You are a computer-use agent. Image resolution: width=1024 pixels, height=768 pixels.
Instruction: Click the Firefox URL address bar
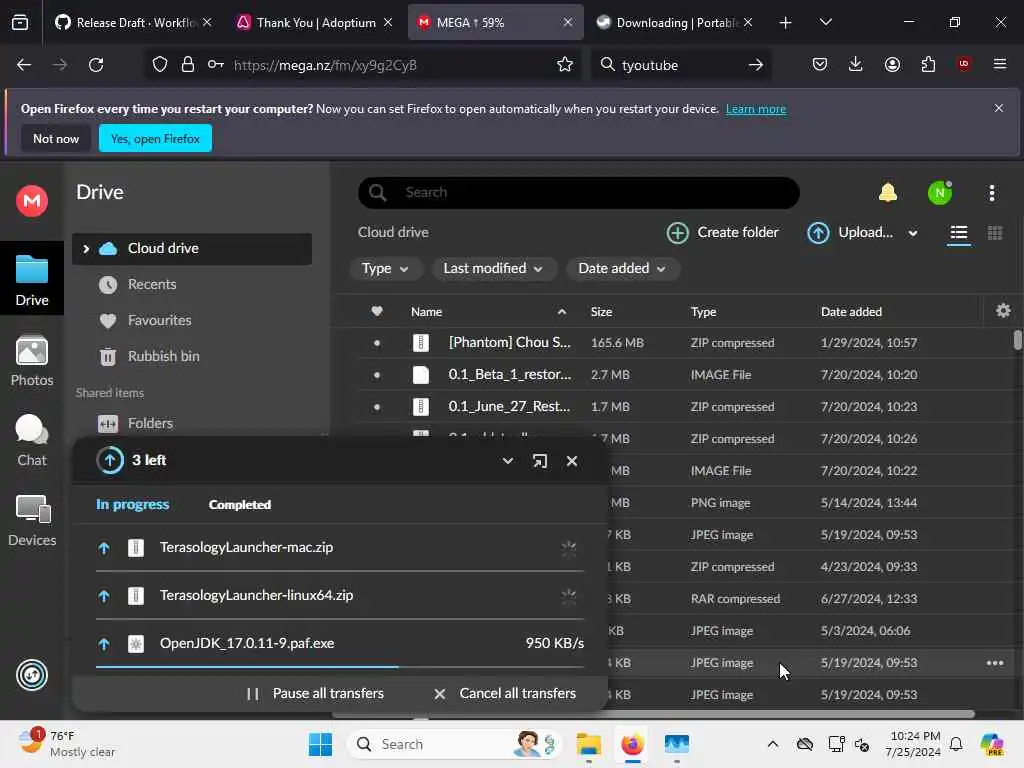pos(360,65)
